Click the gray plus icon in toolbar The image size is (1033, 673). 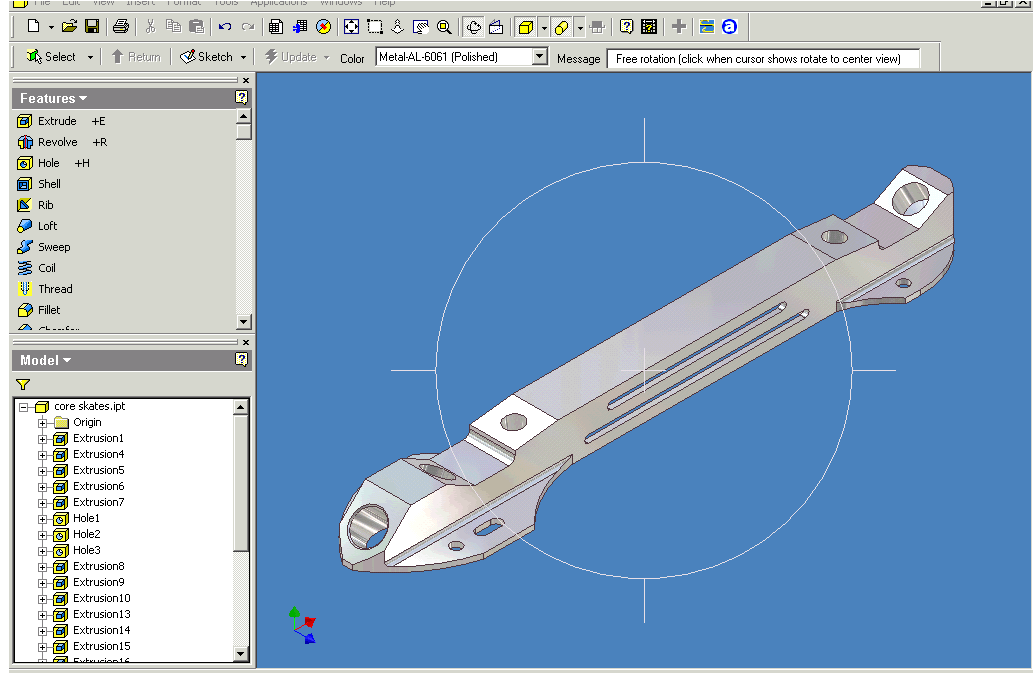click(679, 26)
